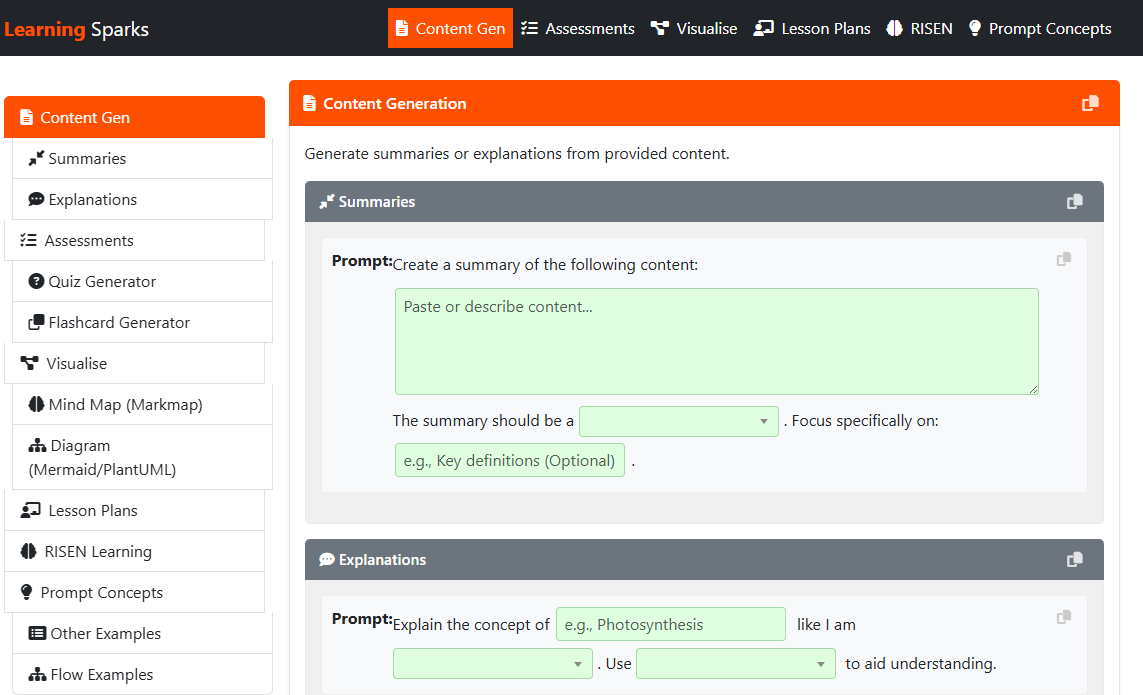Screen dimensions: 1143x695
Task: Open Prompt Concepts in top navigation
Action: [x=1039, y=28]
